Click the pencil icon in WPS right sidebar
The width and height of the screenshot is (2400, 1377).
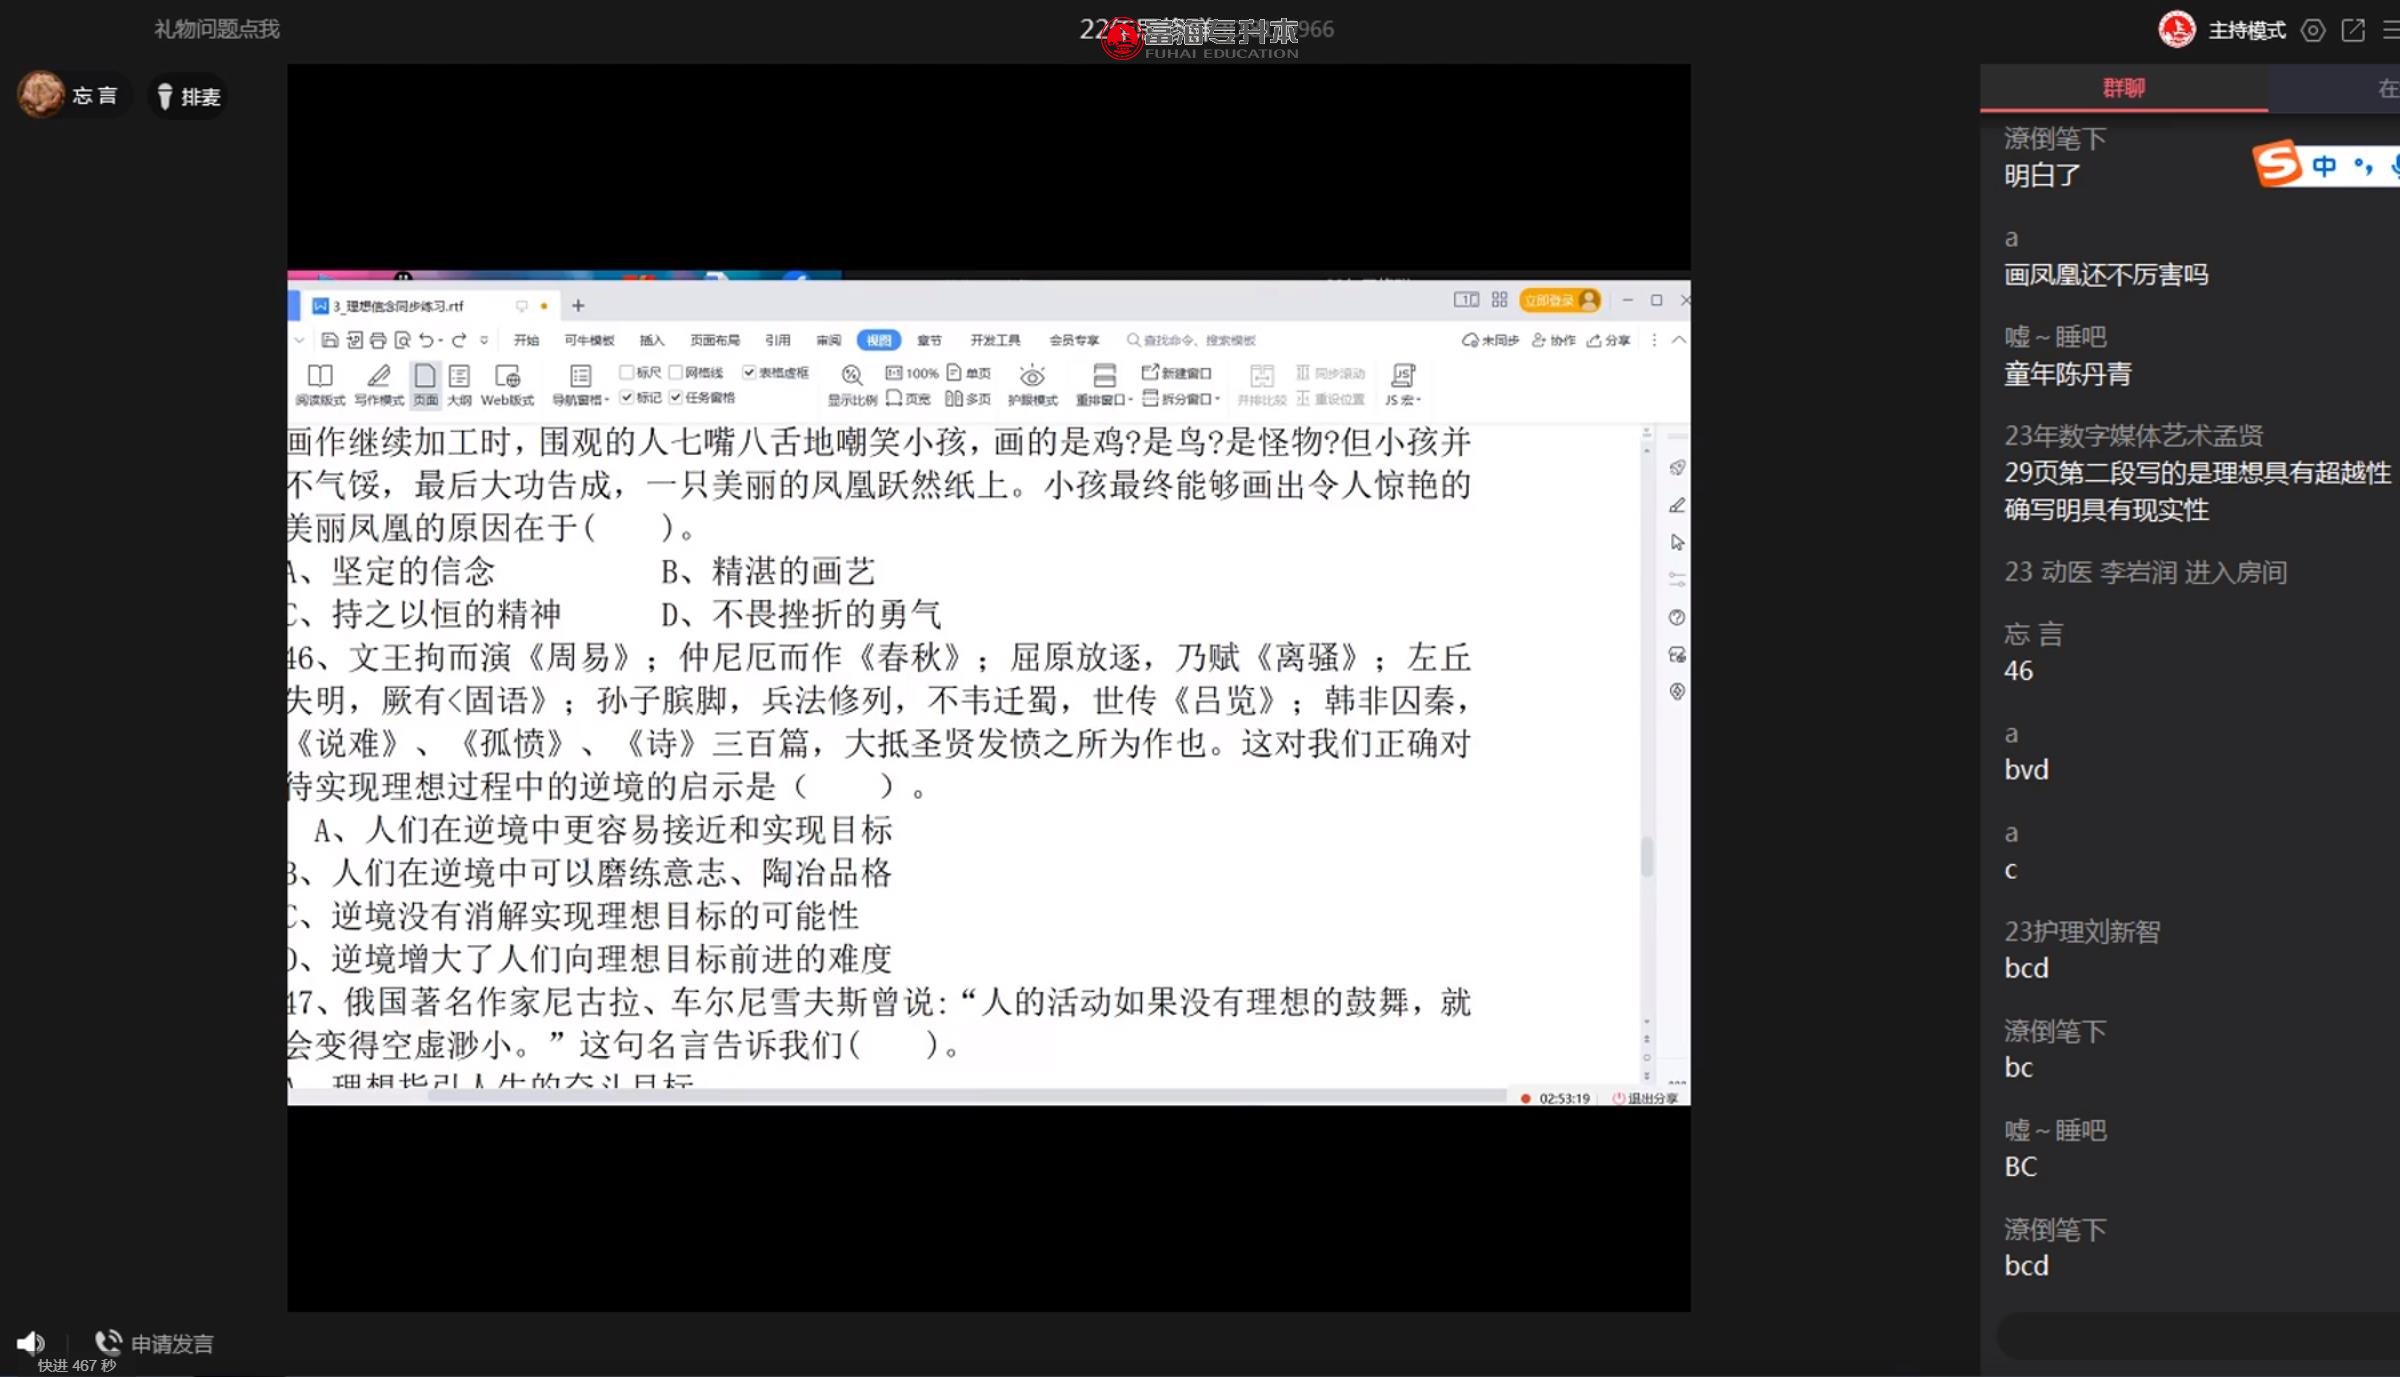(1677, 506)
